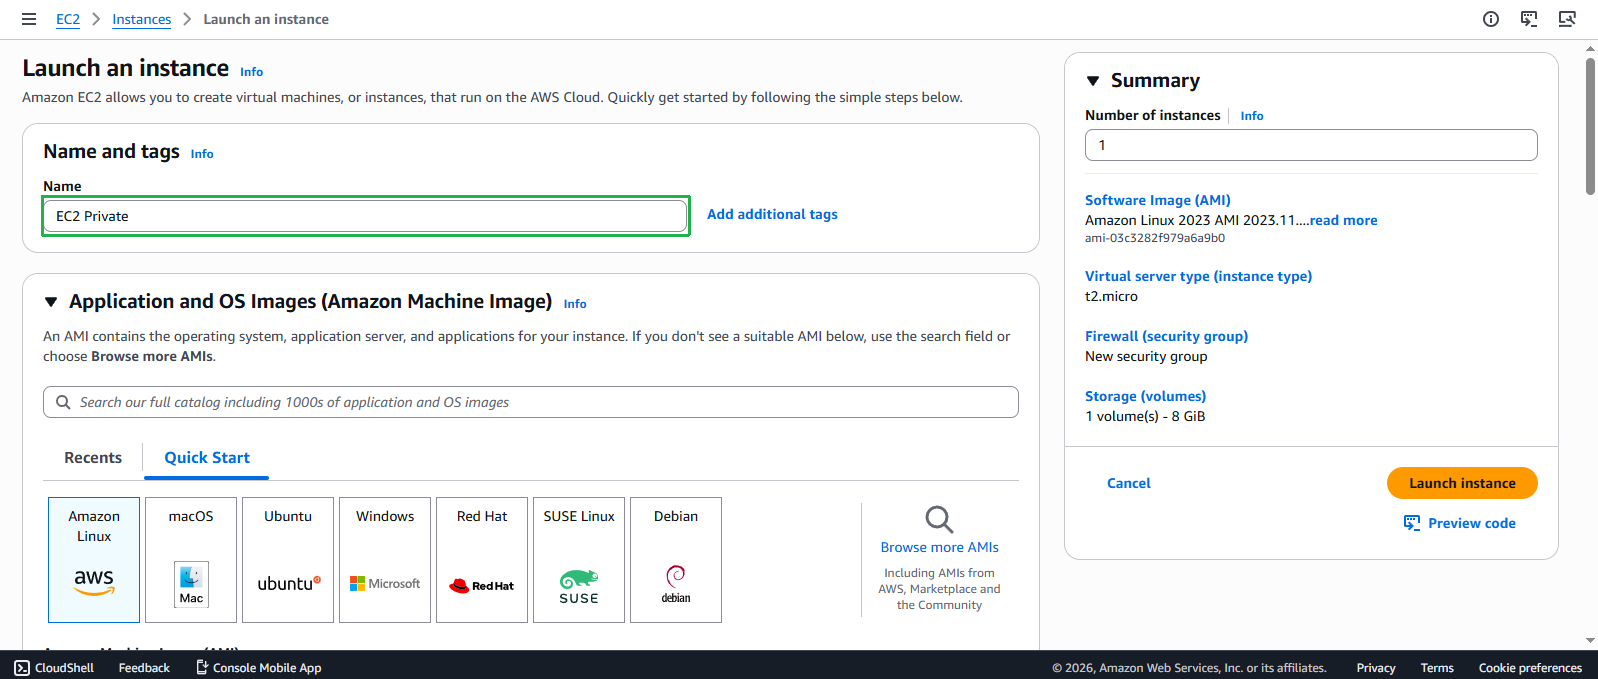This screenshot has width=1598, height=679.
Task: Go to EC2 breadcrumb link
Action: pos(68,19)
